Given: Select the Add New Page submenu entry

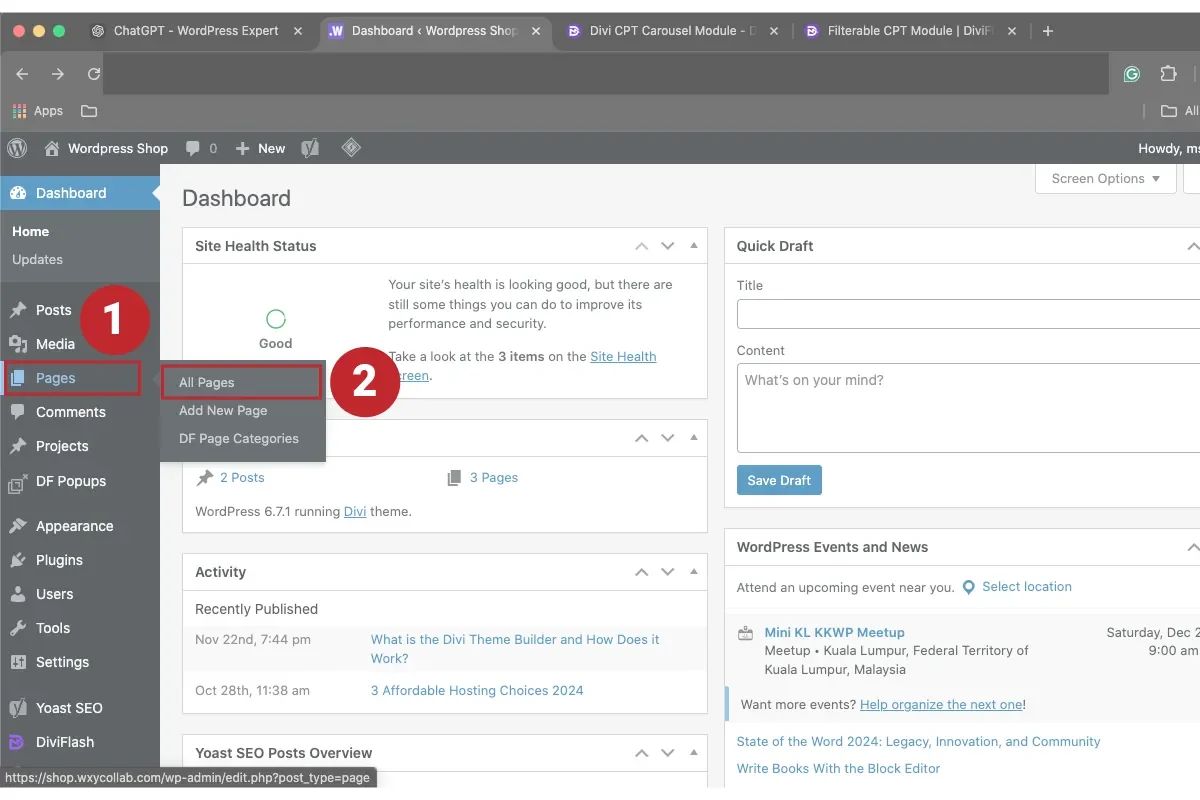Looking at the screenshot, I should point(222,410).
